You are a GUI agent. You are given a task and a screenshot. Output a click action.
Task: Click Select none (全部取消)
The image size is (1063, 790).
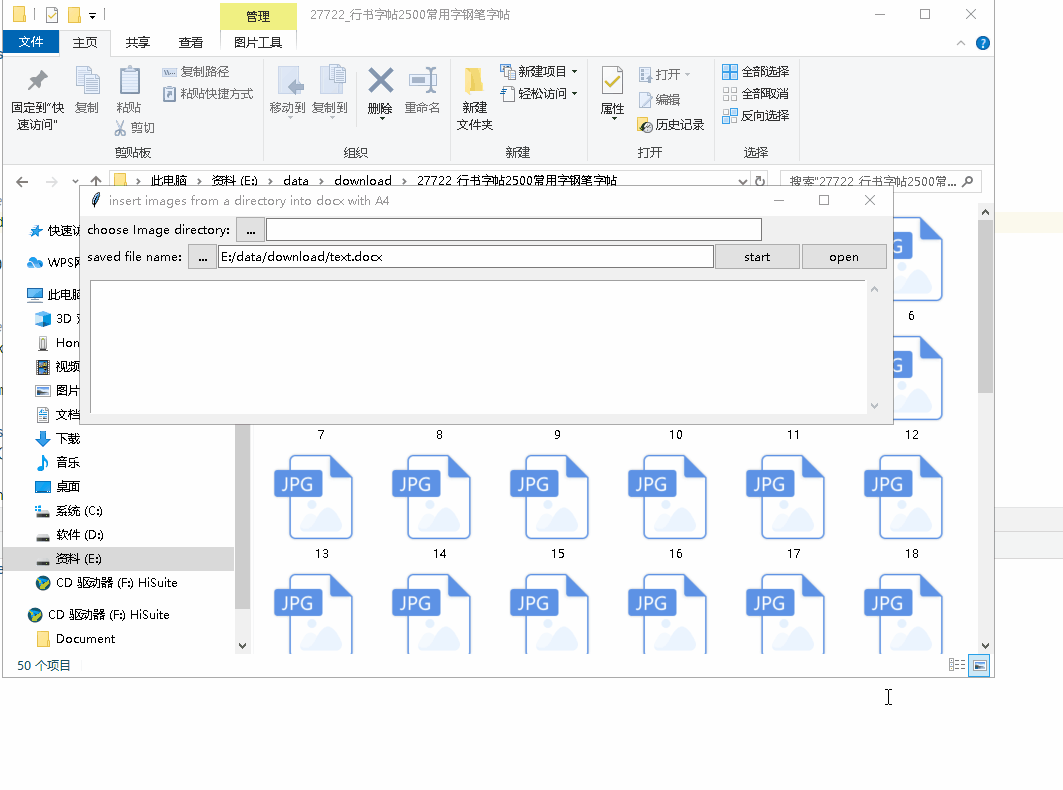pyautogui.click(x=756, y=94)
